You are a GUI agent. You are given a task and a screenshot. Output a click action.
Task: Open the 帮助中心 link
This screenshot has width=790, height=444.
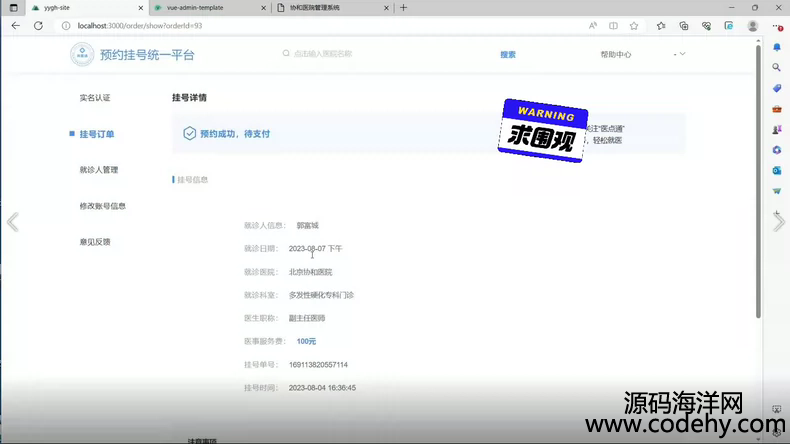coord(616,54)
